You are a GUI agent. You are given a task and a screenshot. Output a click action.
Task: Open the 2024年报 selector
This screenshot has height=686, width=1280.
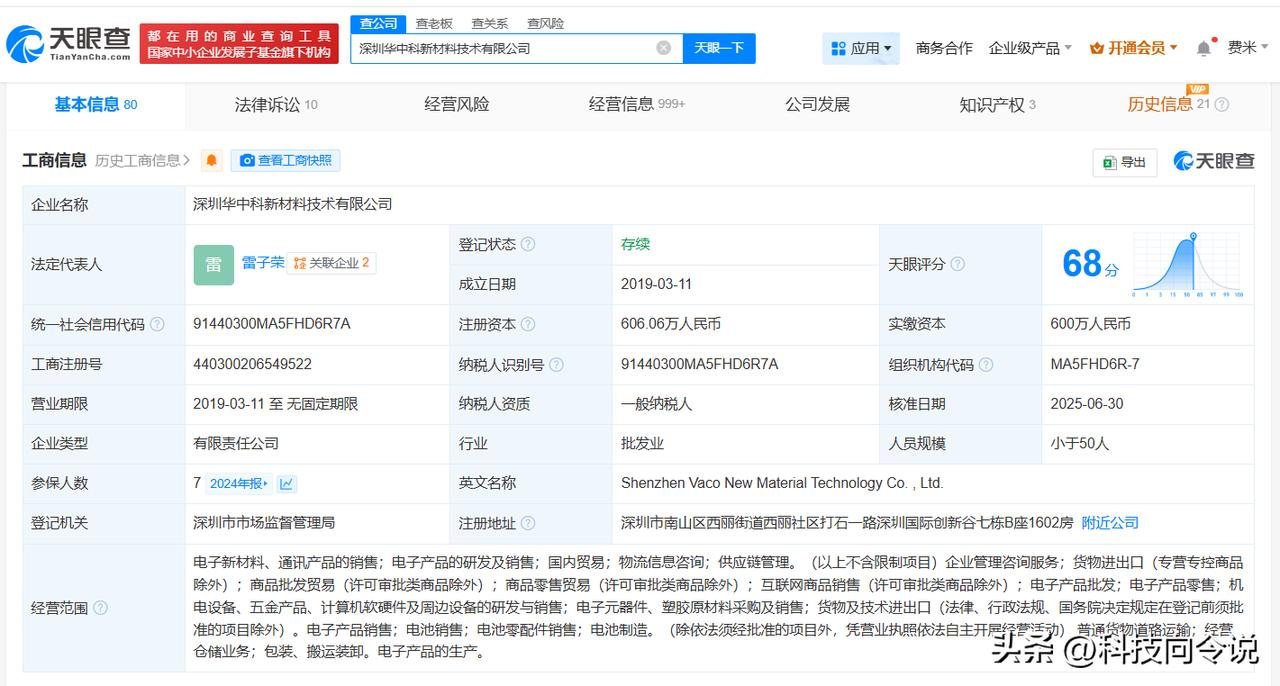pos(238,484)
